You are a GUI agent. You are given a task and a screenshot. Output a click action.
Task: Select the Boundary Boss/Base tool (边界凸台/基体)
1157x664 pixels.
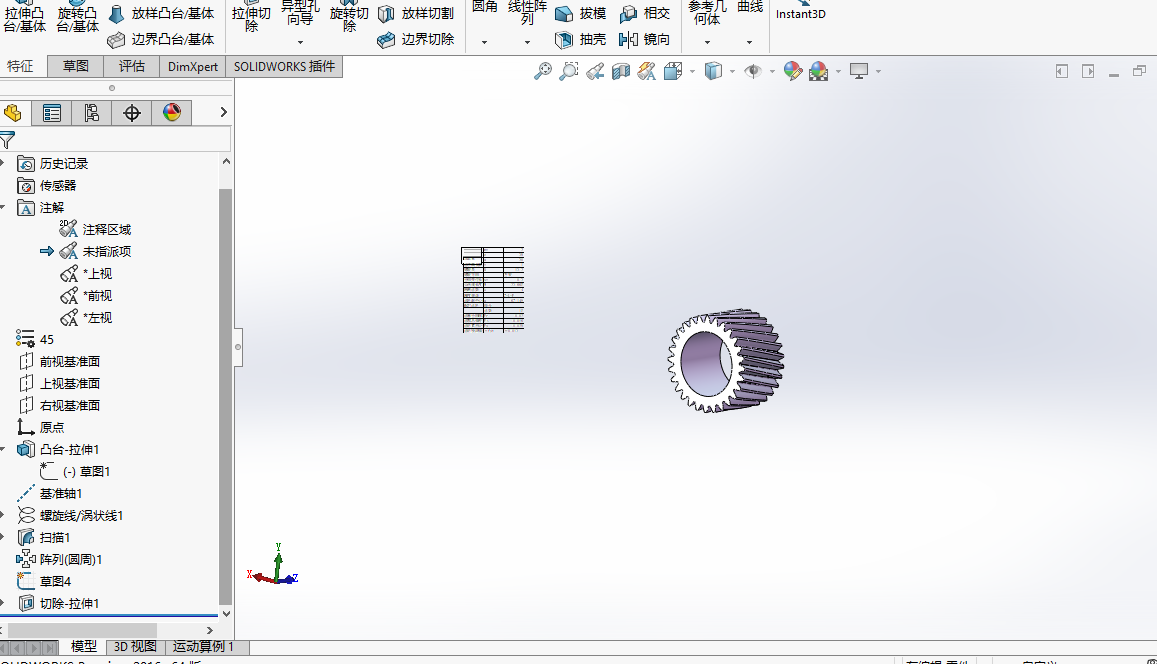[x=162, y=39]
